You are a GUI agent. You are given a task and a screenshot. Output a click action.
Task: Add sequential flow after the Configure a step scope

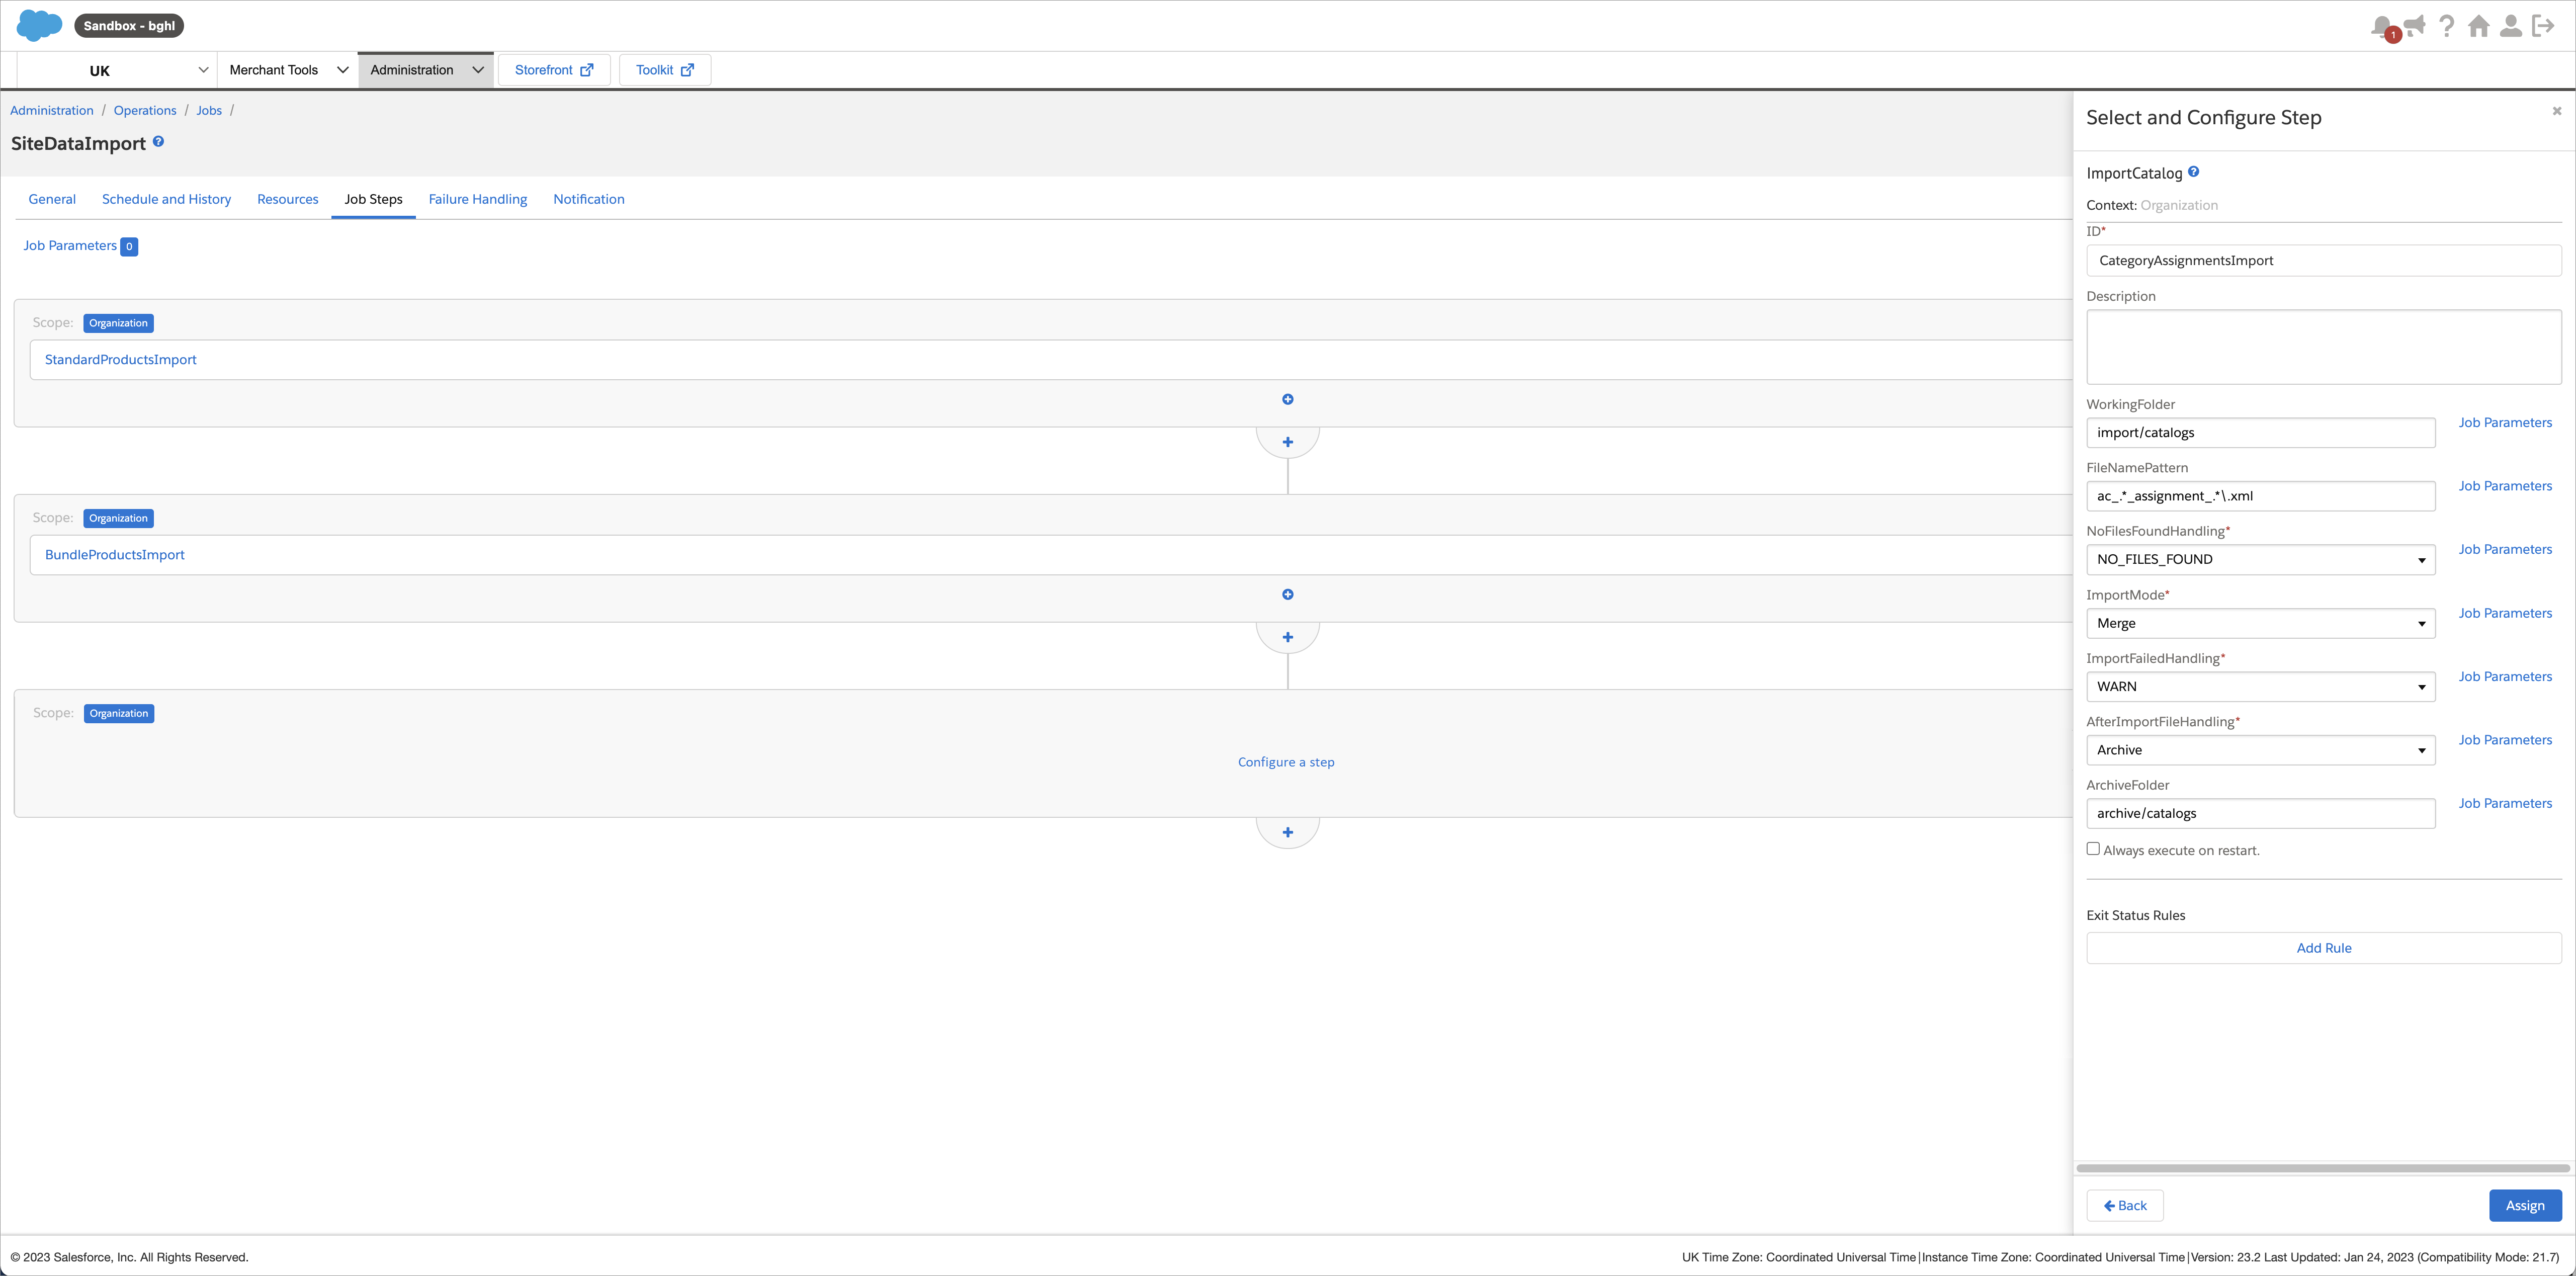[1287, 832]
